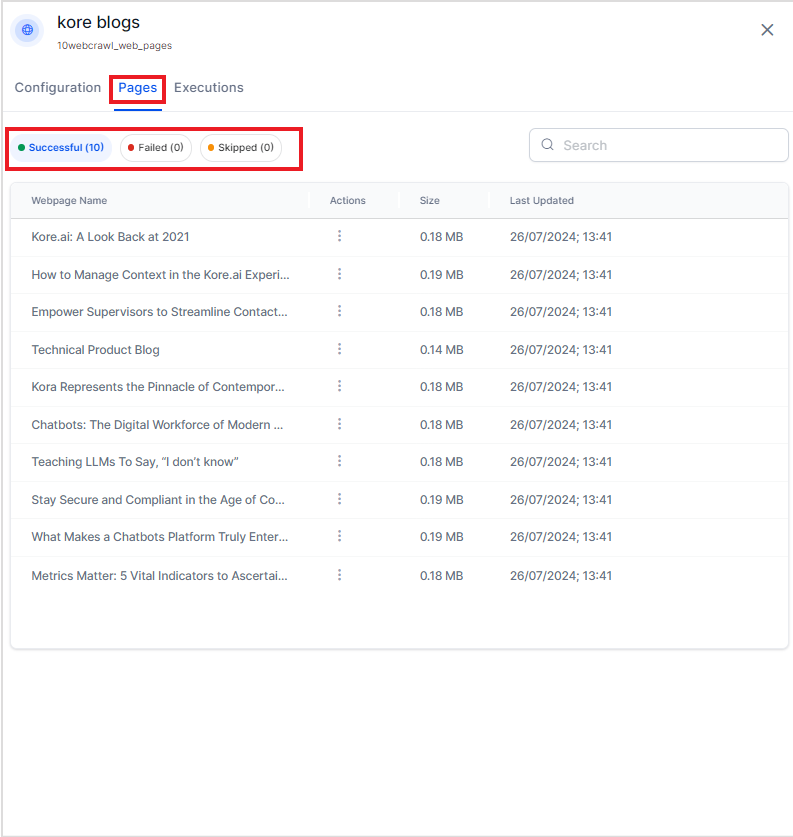Open the Teaching LLMs To Say page entry
This screenshot has height=837, width=793.
click(x=135, y=462)
